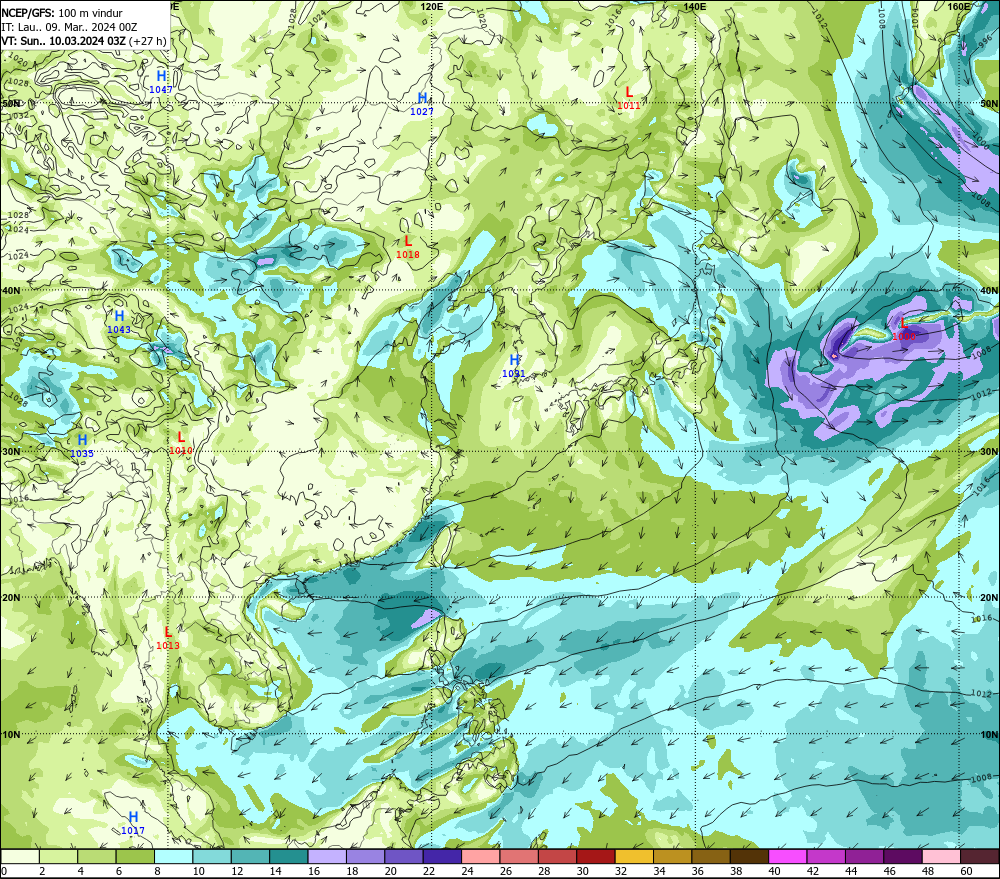Pick the bright magenta 40-42 legend swatch

click(x=788, y=856)
